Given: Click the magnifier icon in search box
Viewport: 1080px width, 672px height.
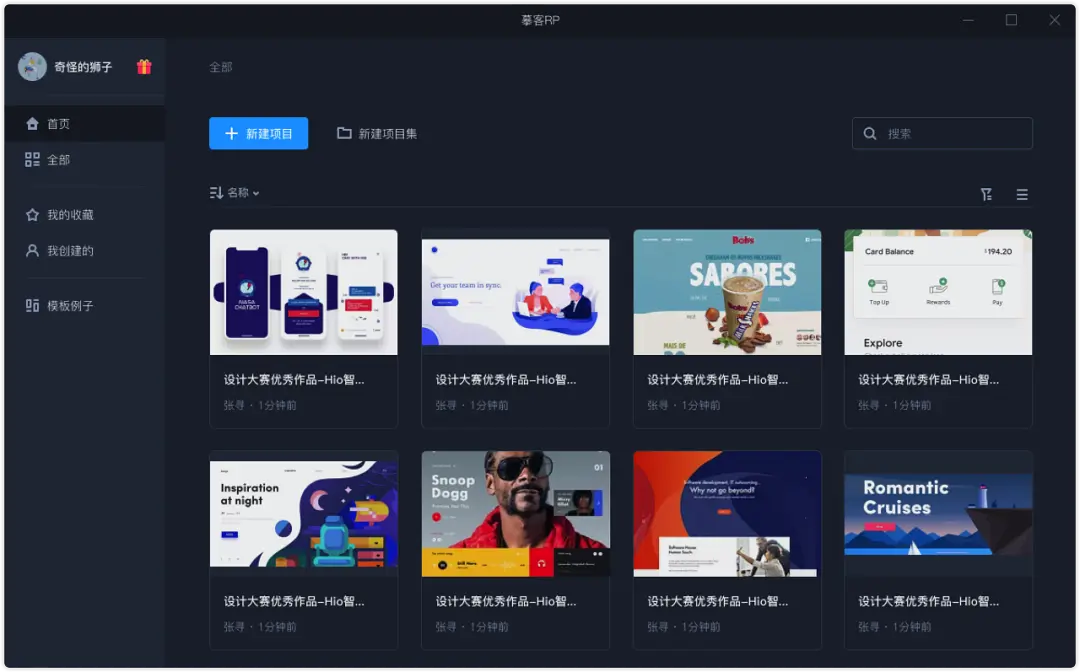Looking at the screenshot, I should pyautogui.click(x=870, y=133).
